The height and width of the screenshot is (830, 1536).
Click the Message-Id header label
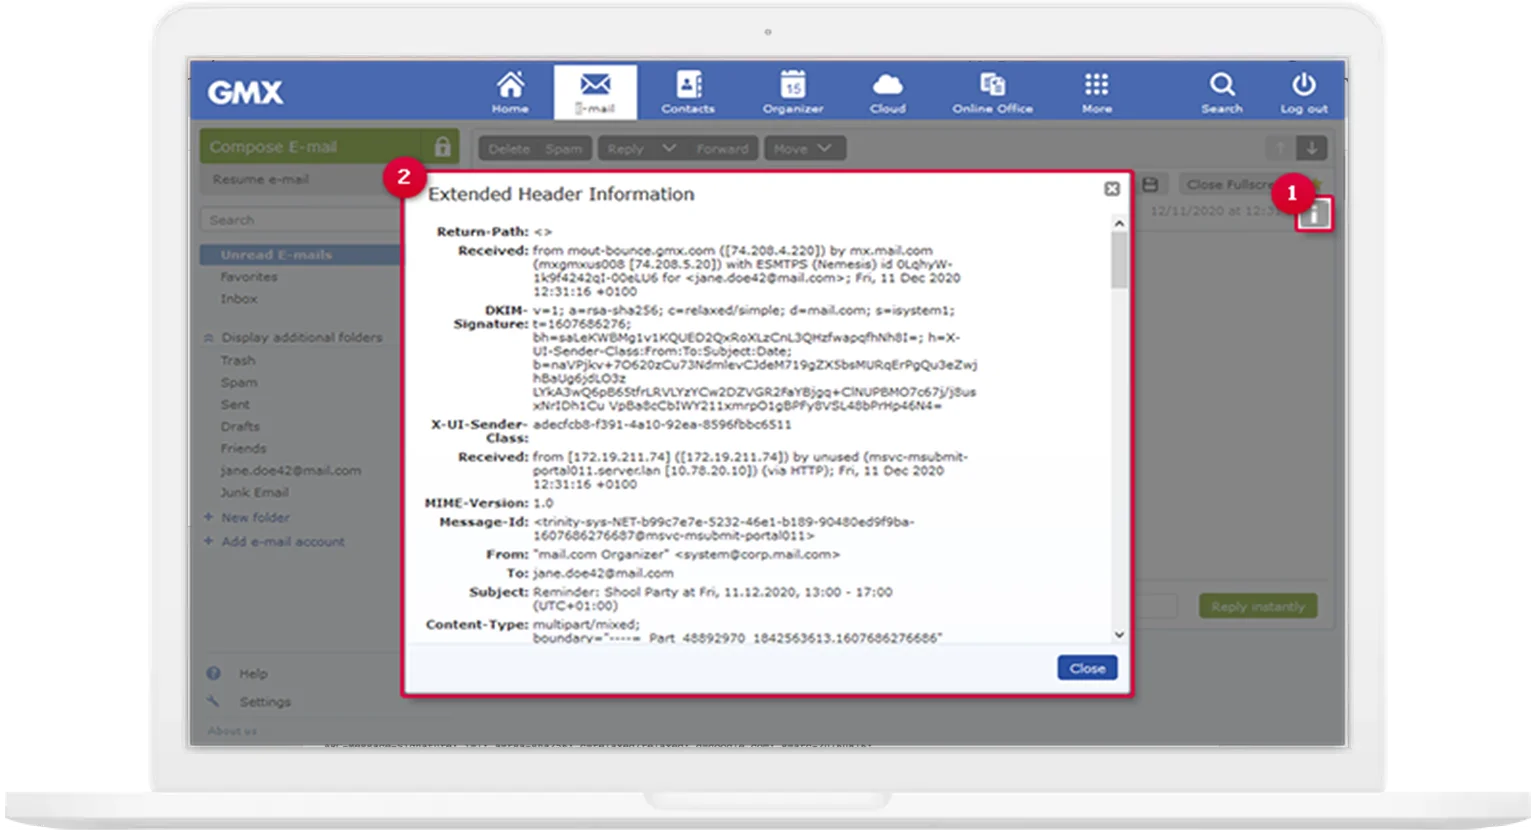[483, 522]
